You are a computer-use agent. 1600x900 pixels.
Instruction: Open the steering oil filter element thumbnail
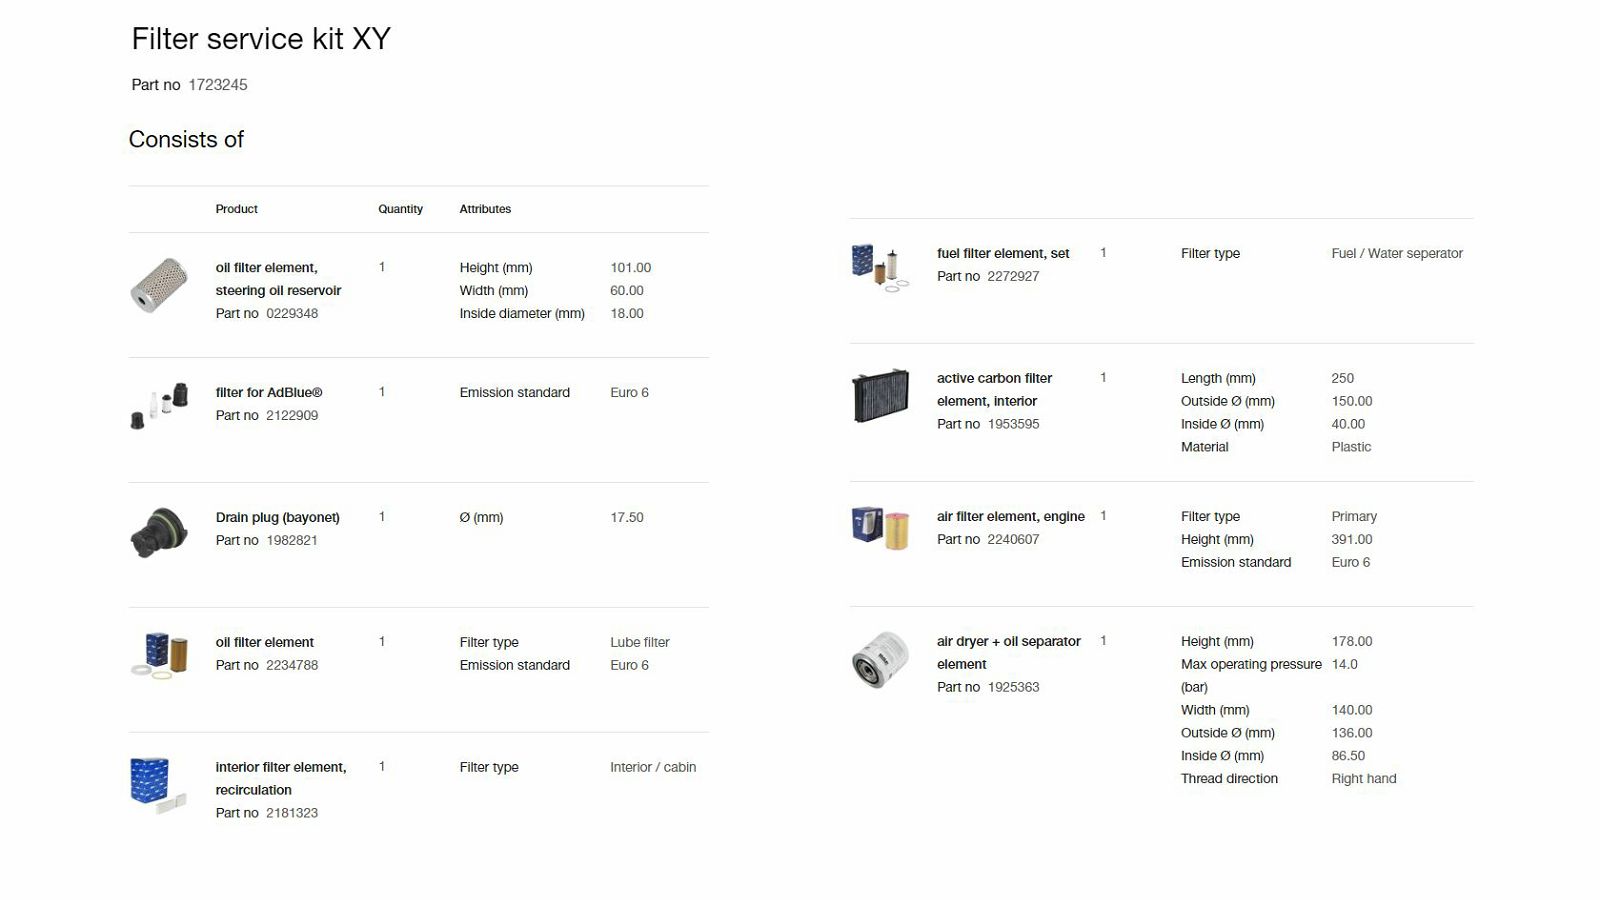point(159,285)
